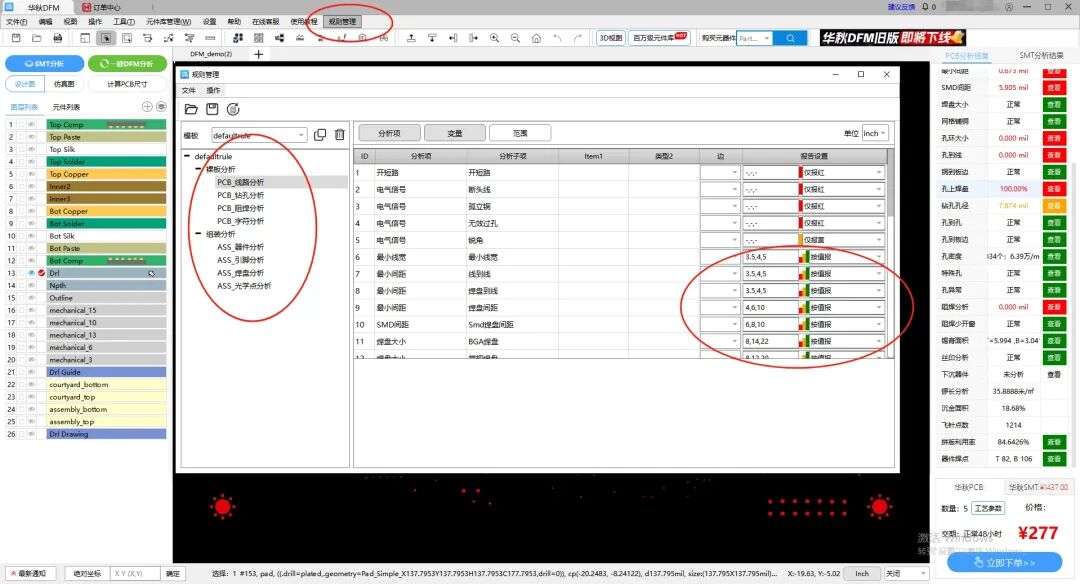Image resolution: width=1080 pixels, height=584 pixels.
Task: Click the export upload arrow icon
Action: 411,38
